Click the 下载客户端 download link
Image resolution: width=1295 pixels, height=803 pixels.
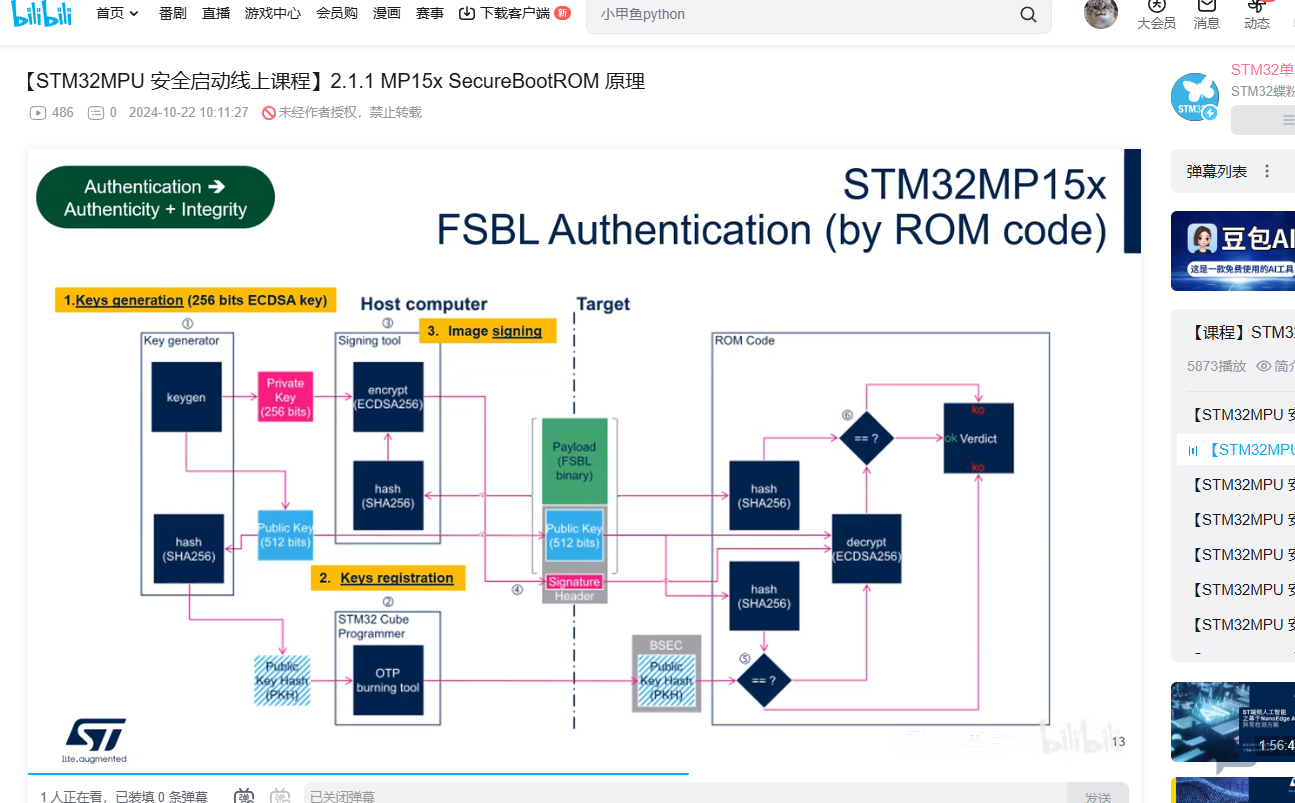coord(514,14)
